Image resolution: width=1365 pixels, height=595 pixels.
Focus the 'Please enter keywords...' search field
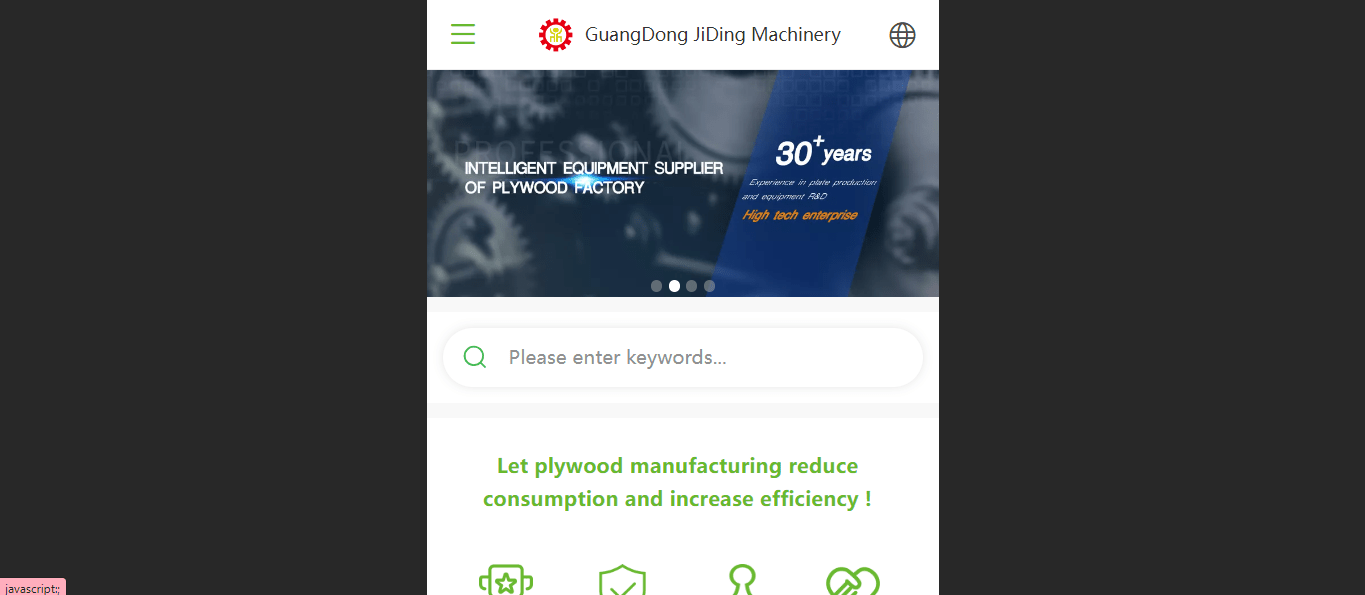(683, 357)
